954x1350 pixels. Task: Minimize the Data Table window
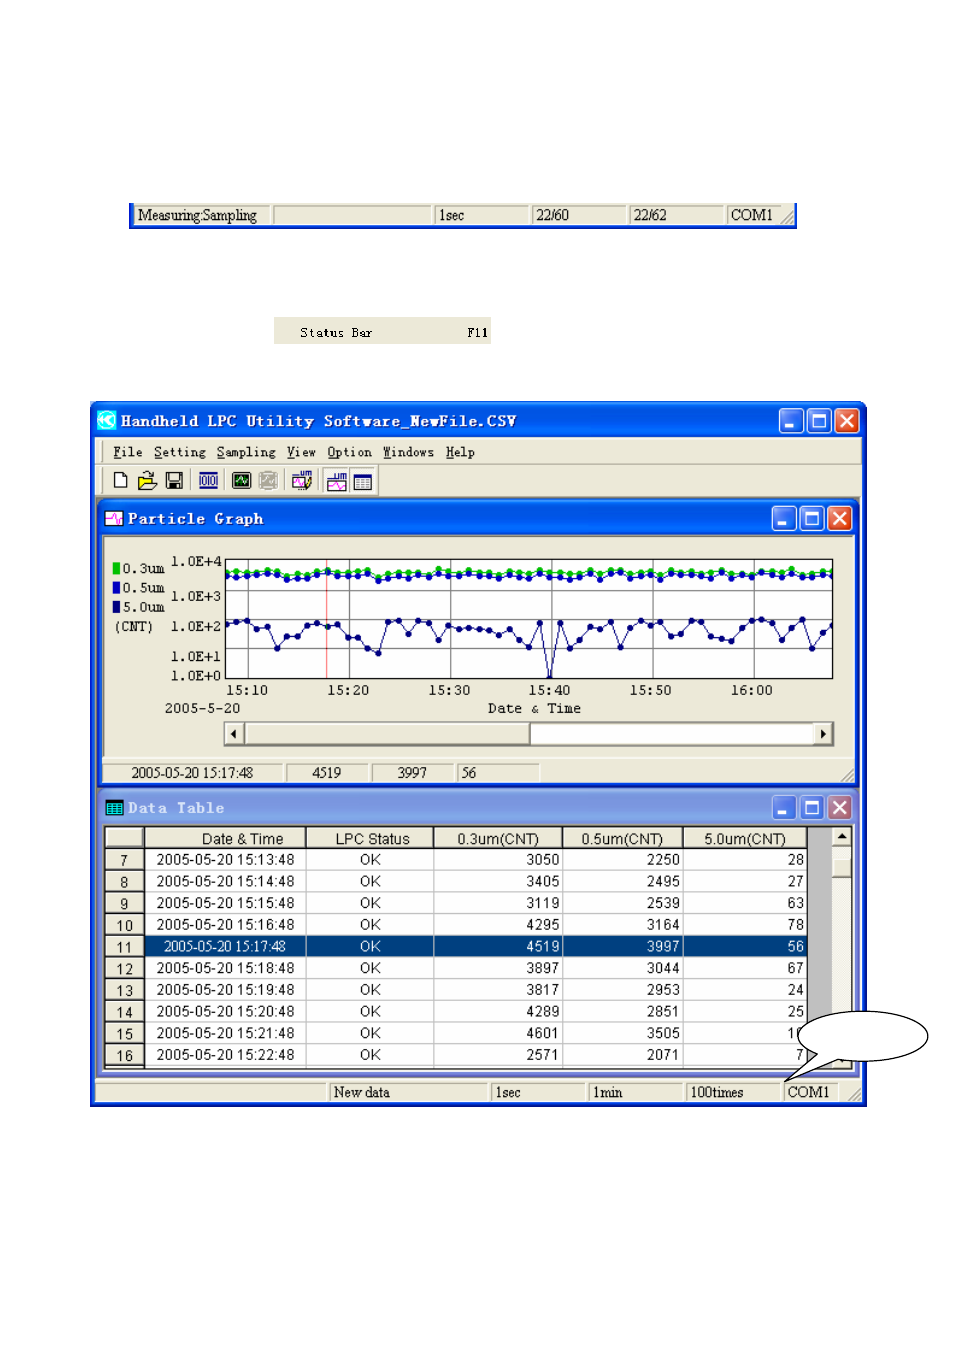pyautogui.click(x=785, y=807)
